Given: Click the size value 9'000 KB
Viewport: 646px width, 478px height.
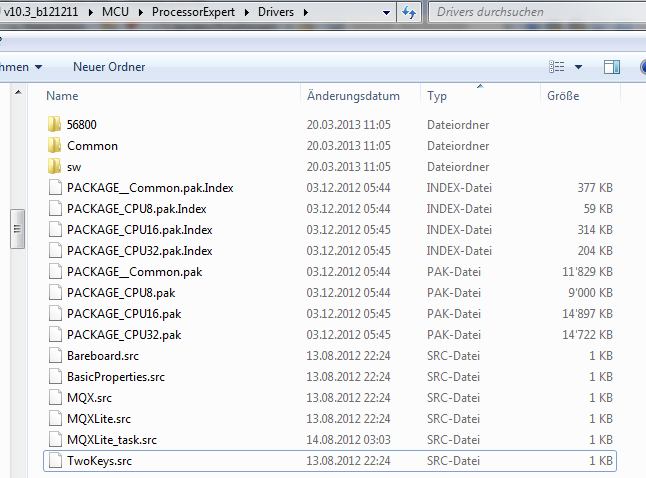Looking at the screenshot, I should tap(590, 293).
